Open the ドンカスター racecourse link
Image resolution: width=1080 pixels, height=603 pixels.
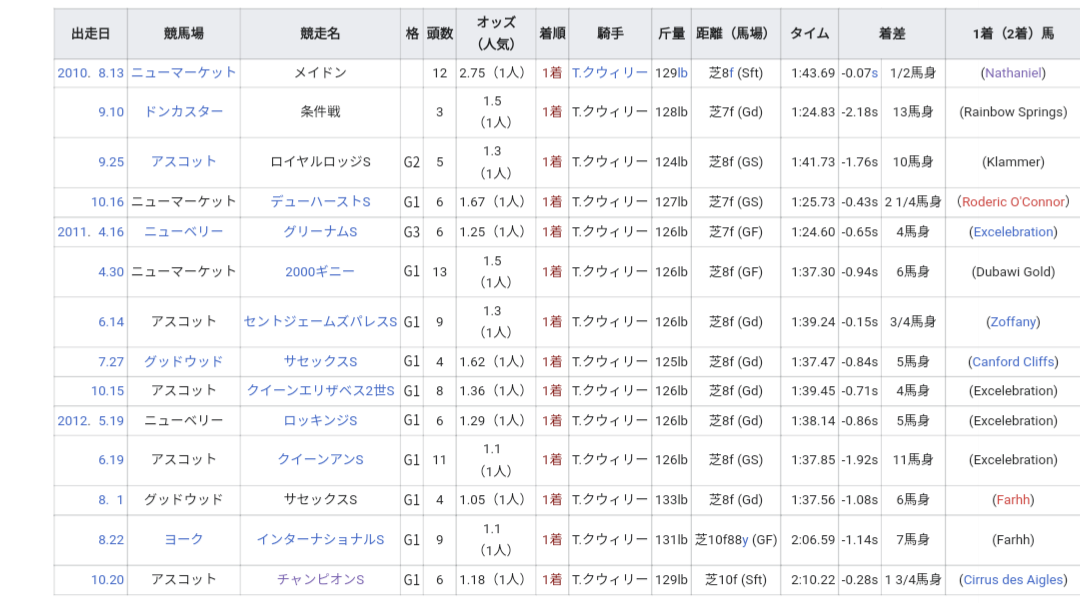coord(183,112)
